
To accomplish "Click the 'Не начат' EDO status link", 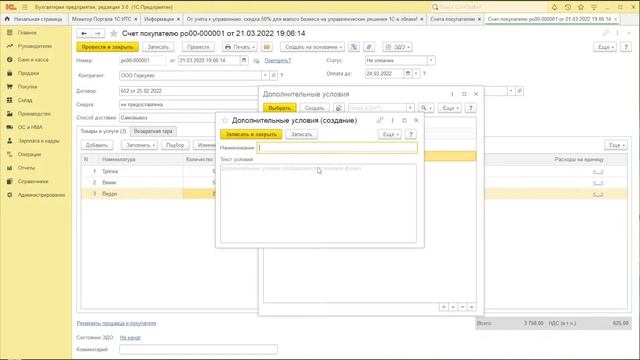I will point(130,338).
